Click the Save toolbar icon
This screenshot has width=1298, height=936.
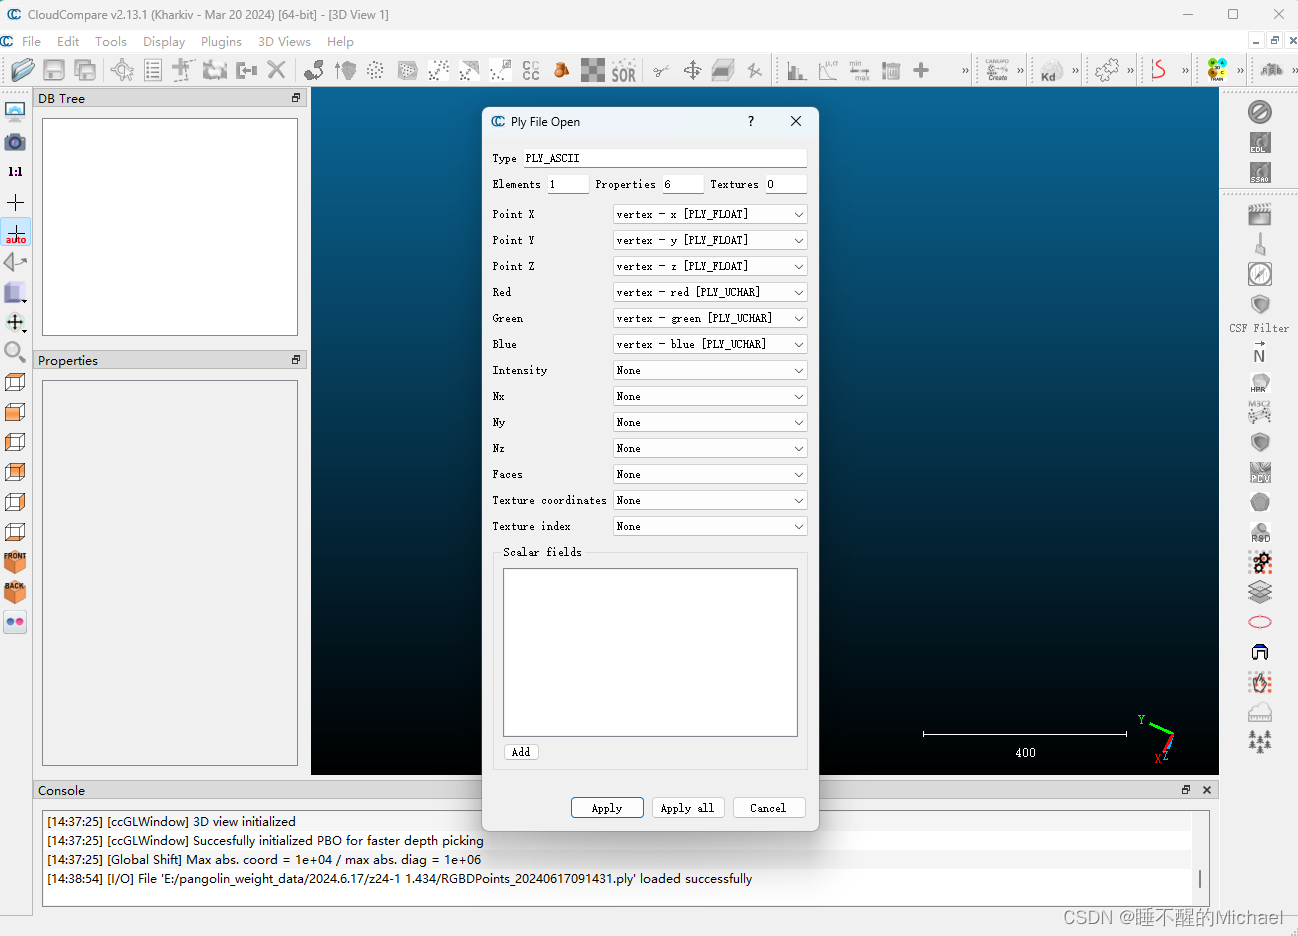click(54, 70)
